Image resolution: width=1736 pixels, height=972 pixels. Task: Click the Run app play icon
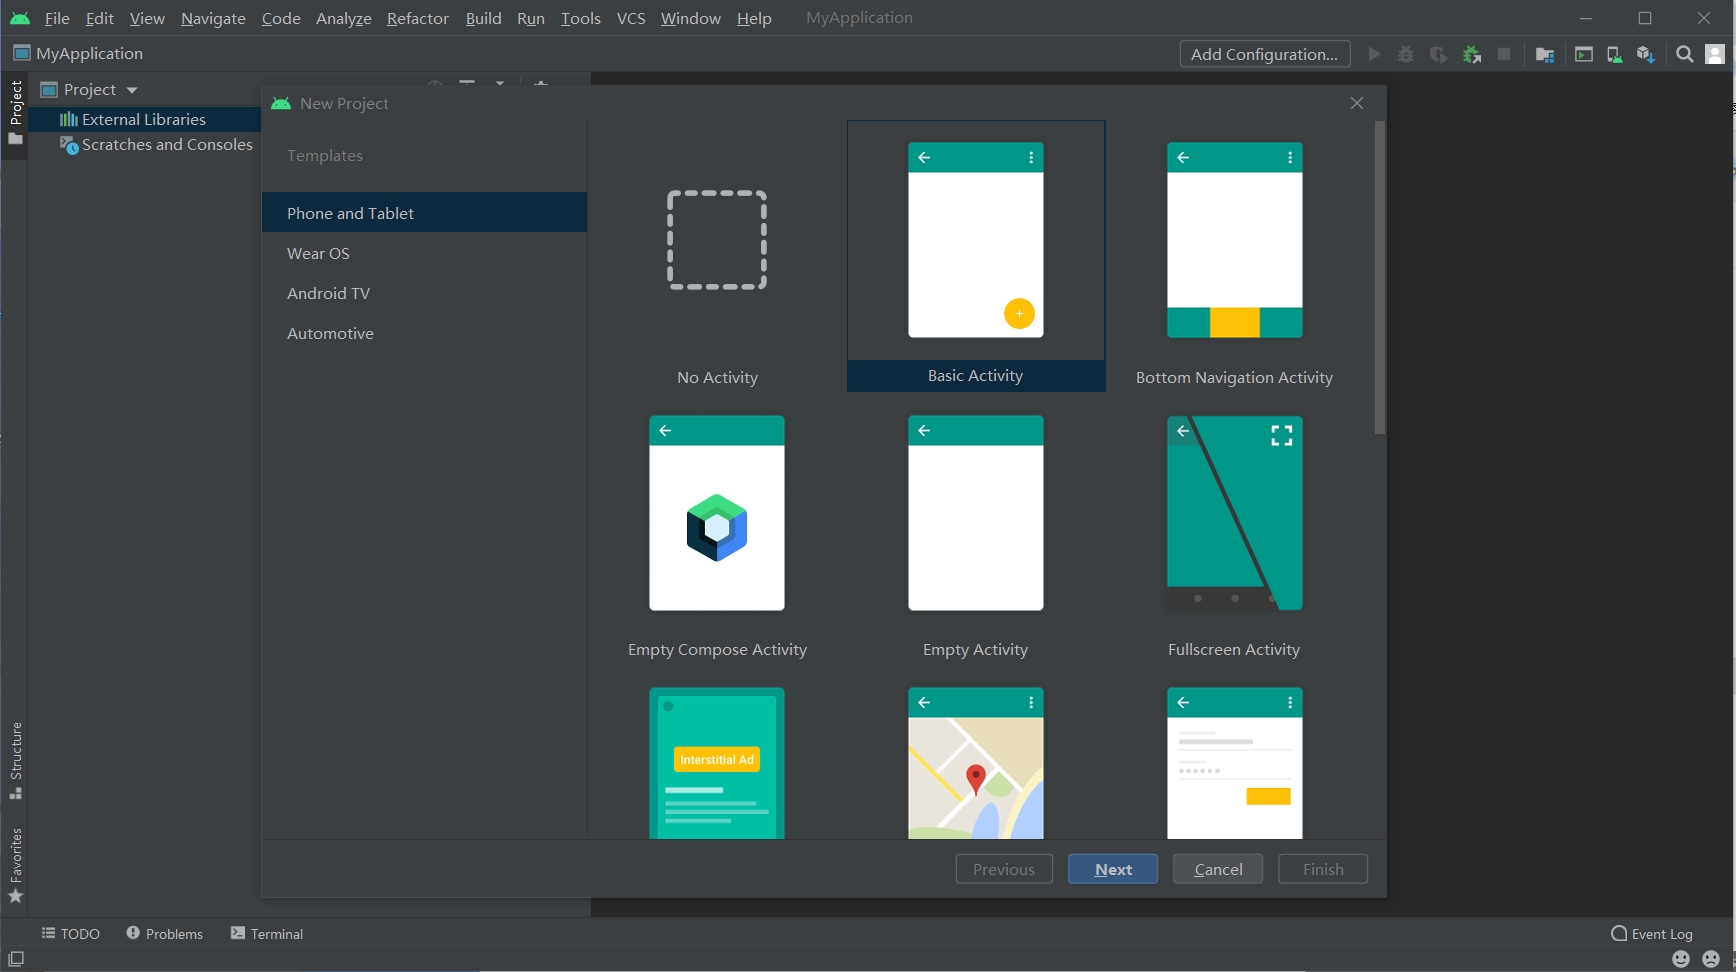1374,54
